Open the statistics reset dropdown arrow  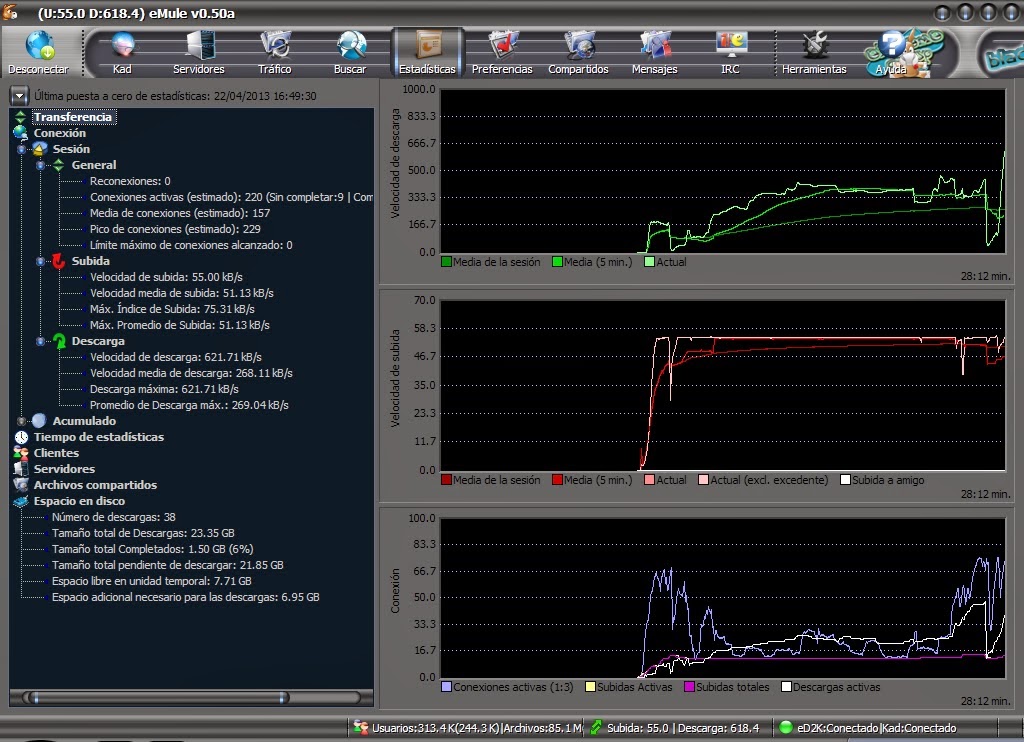pyautogui.click(x=20, y=96)
